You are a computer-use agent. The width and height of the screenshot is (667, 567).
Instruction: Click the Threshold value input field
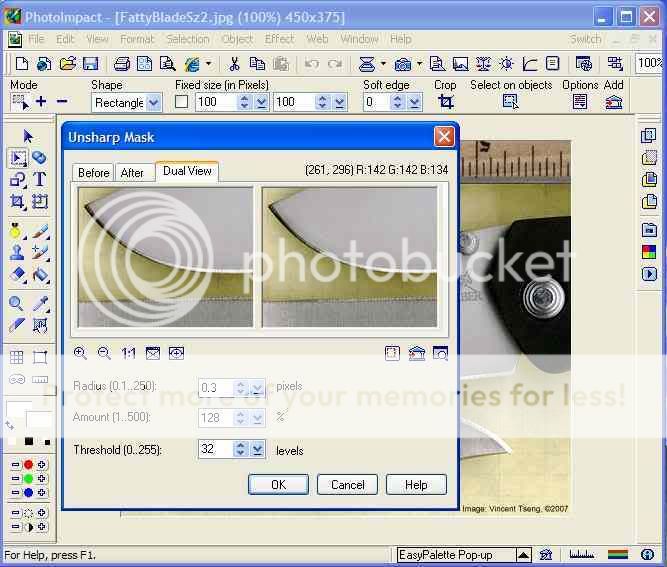pyautogui.click(x=215, y=450)
